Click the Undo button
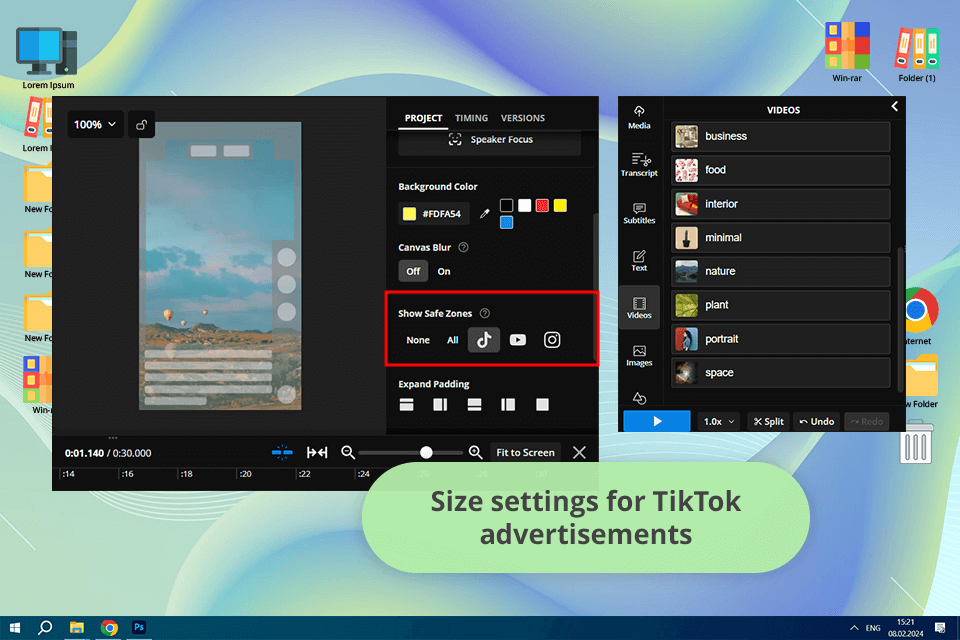The width and height of the screenshot is (960, 640). (817, 421)
